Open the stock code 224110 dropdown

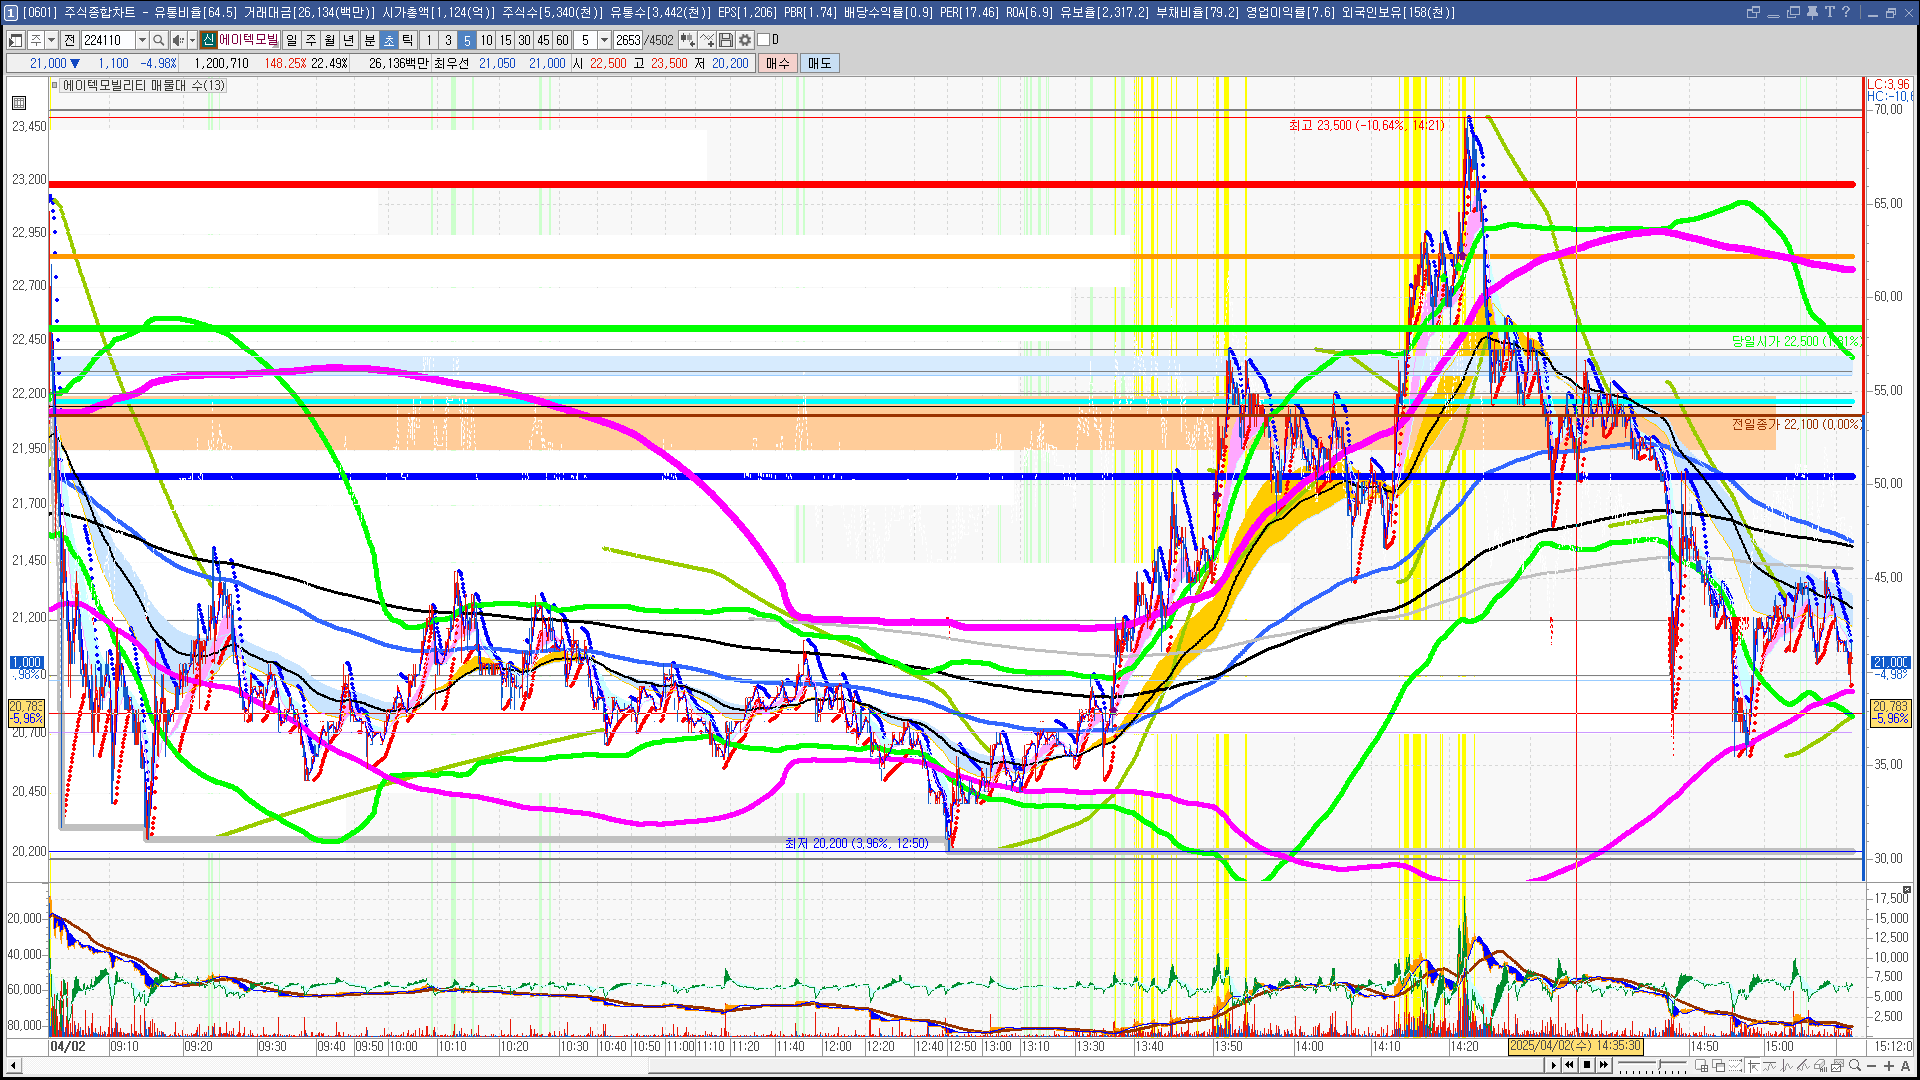[142, 40]
